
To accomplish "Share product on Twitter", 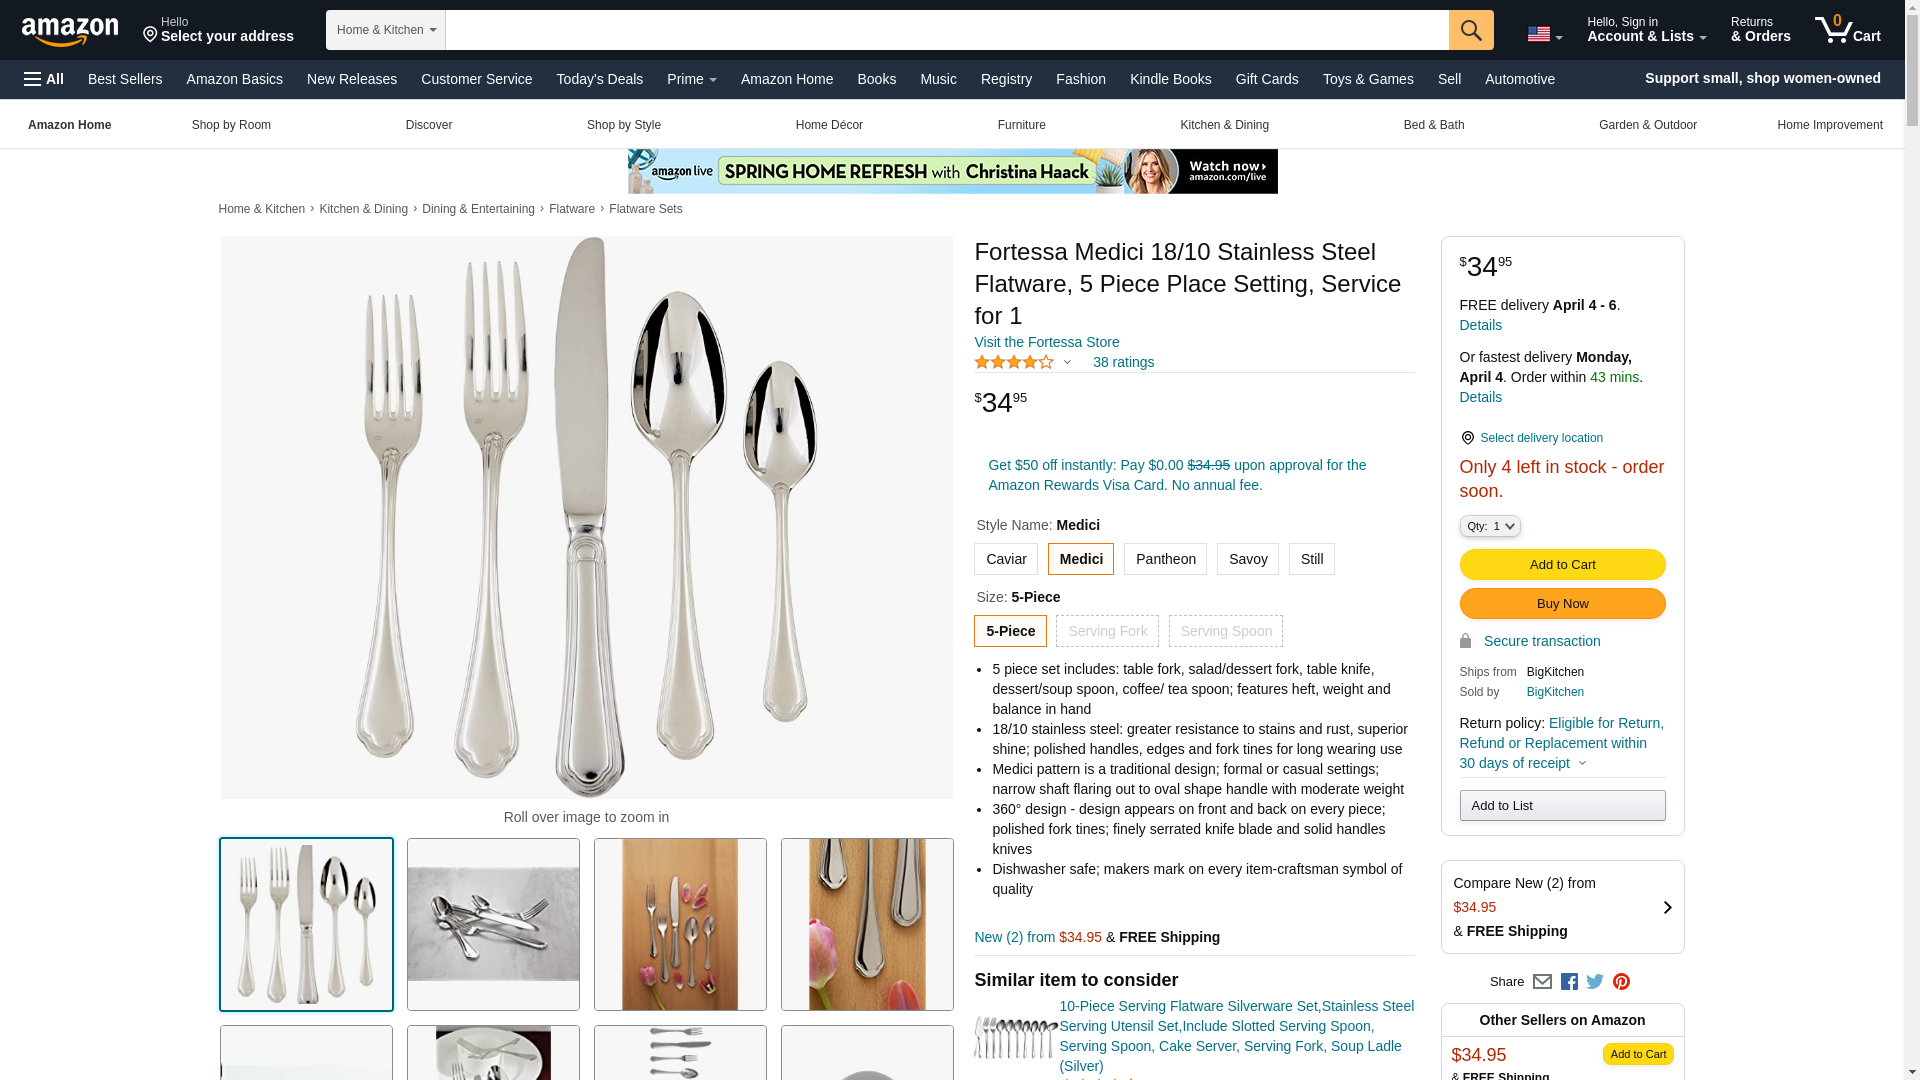I will pos(1595,982).
